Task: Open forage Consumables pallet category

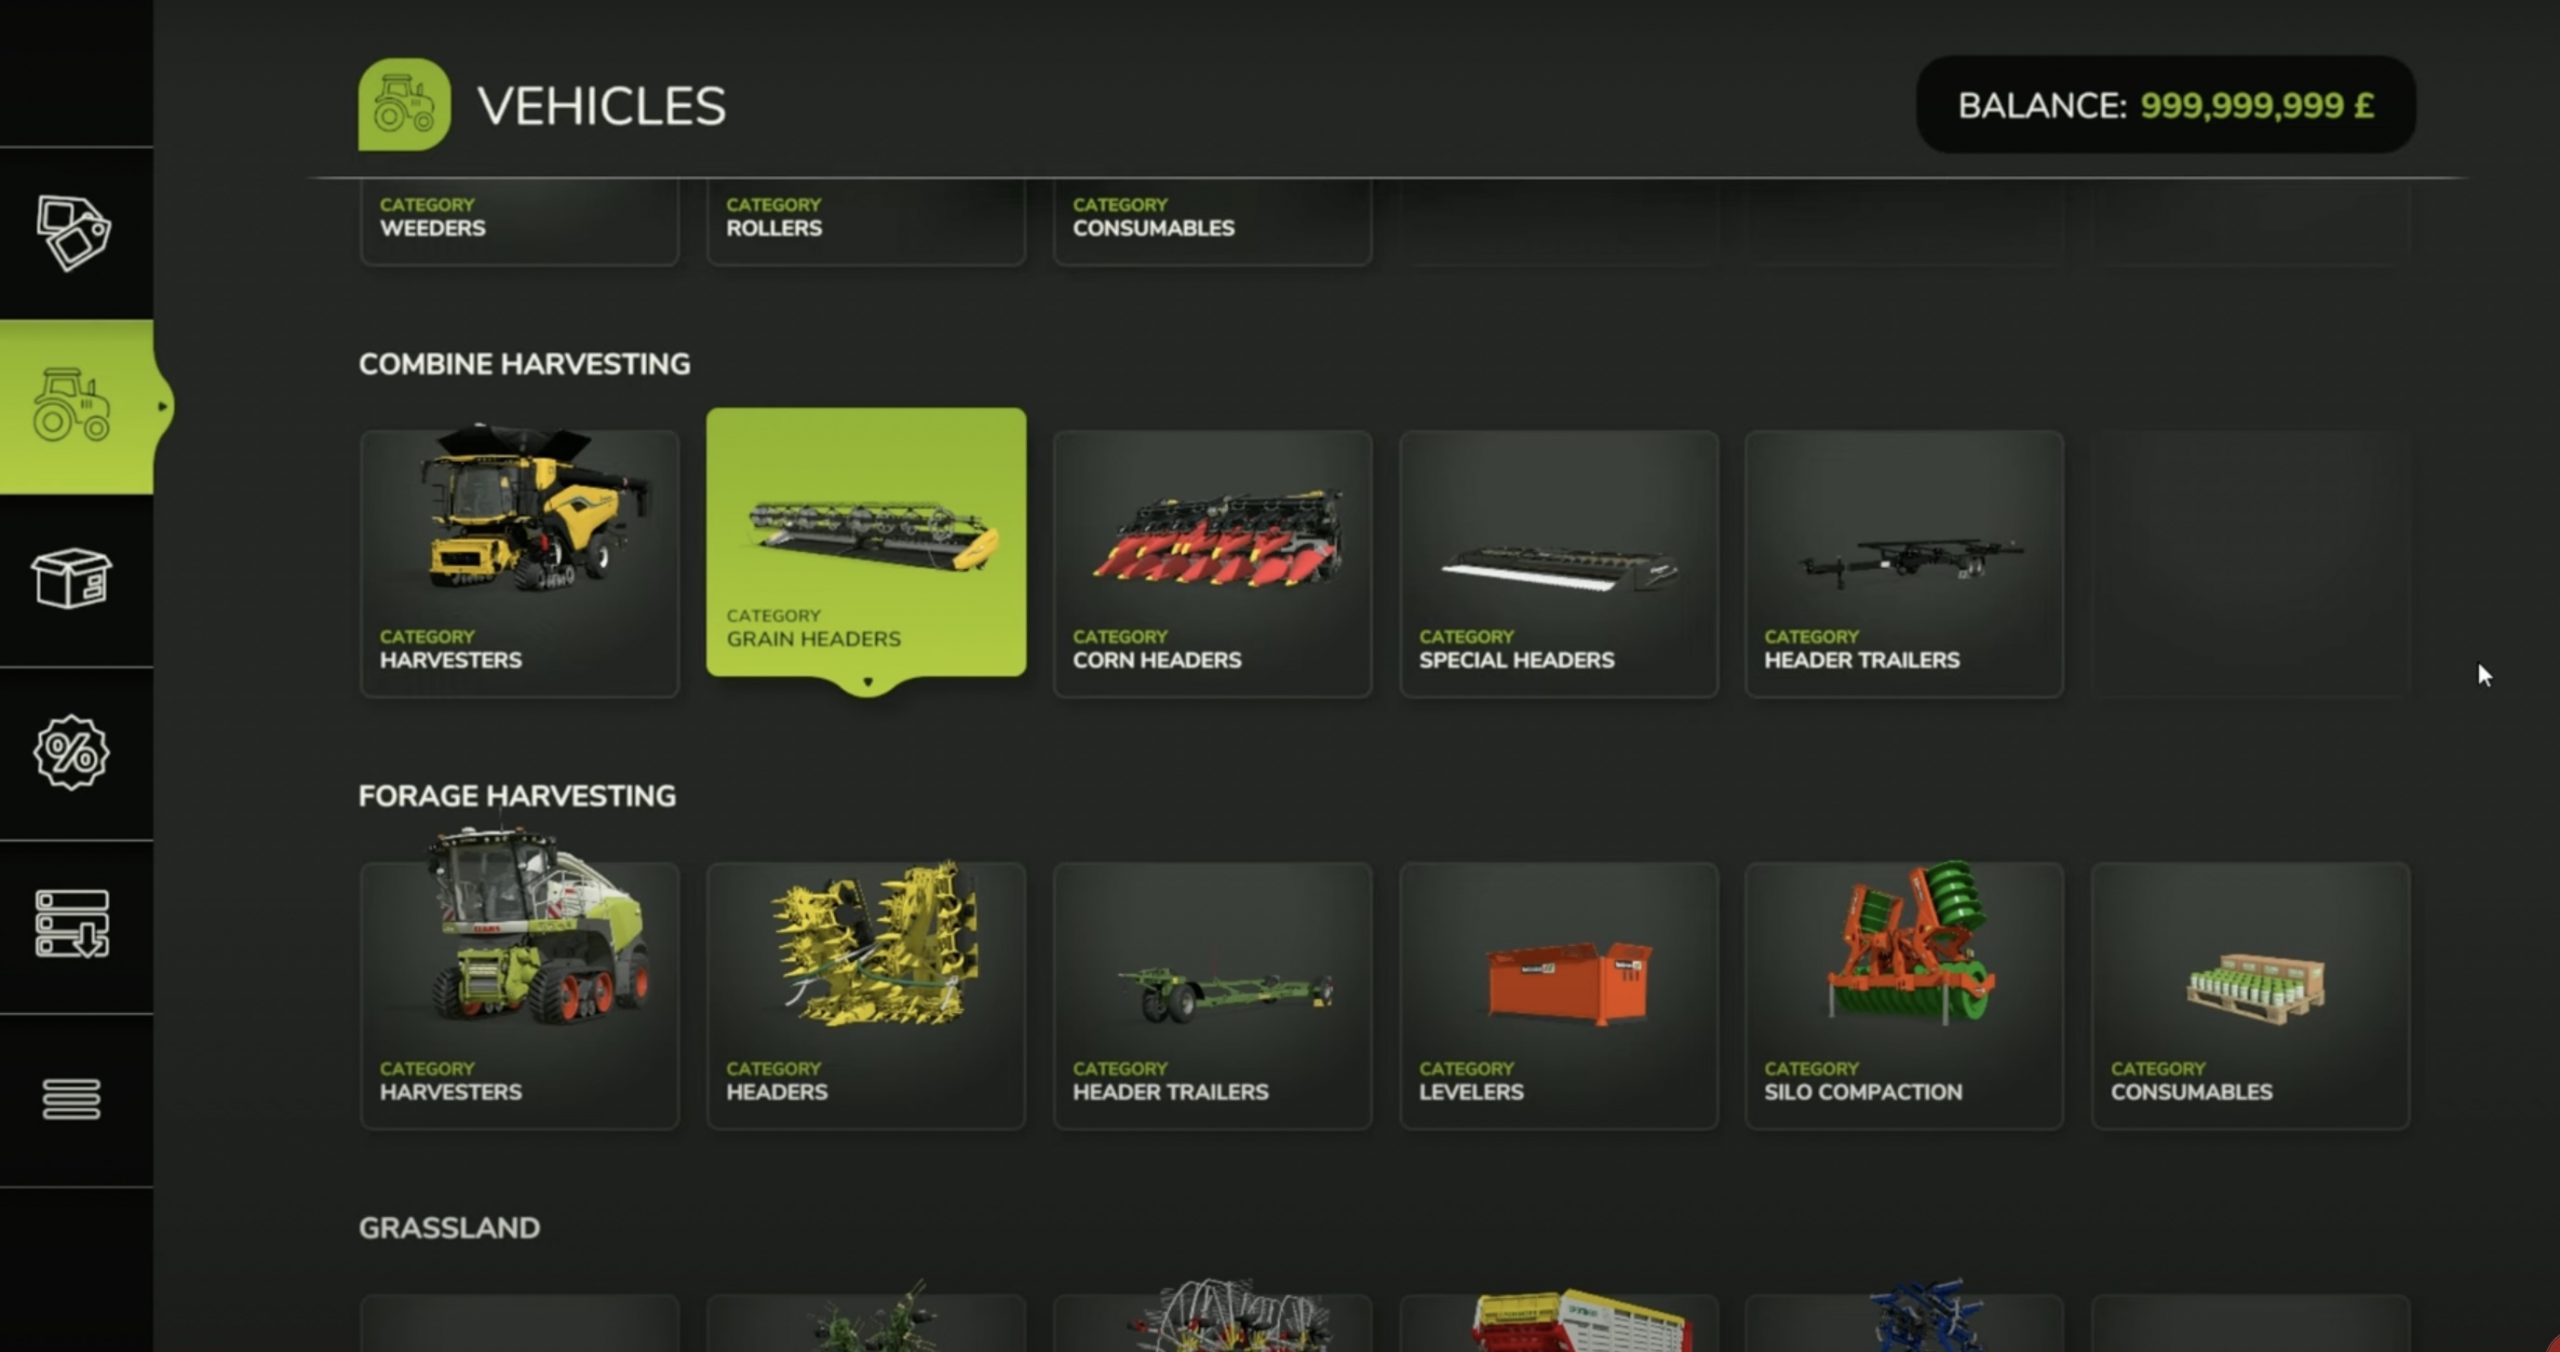Action: 2250,996
